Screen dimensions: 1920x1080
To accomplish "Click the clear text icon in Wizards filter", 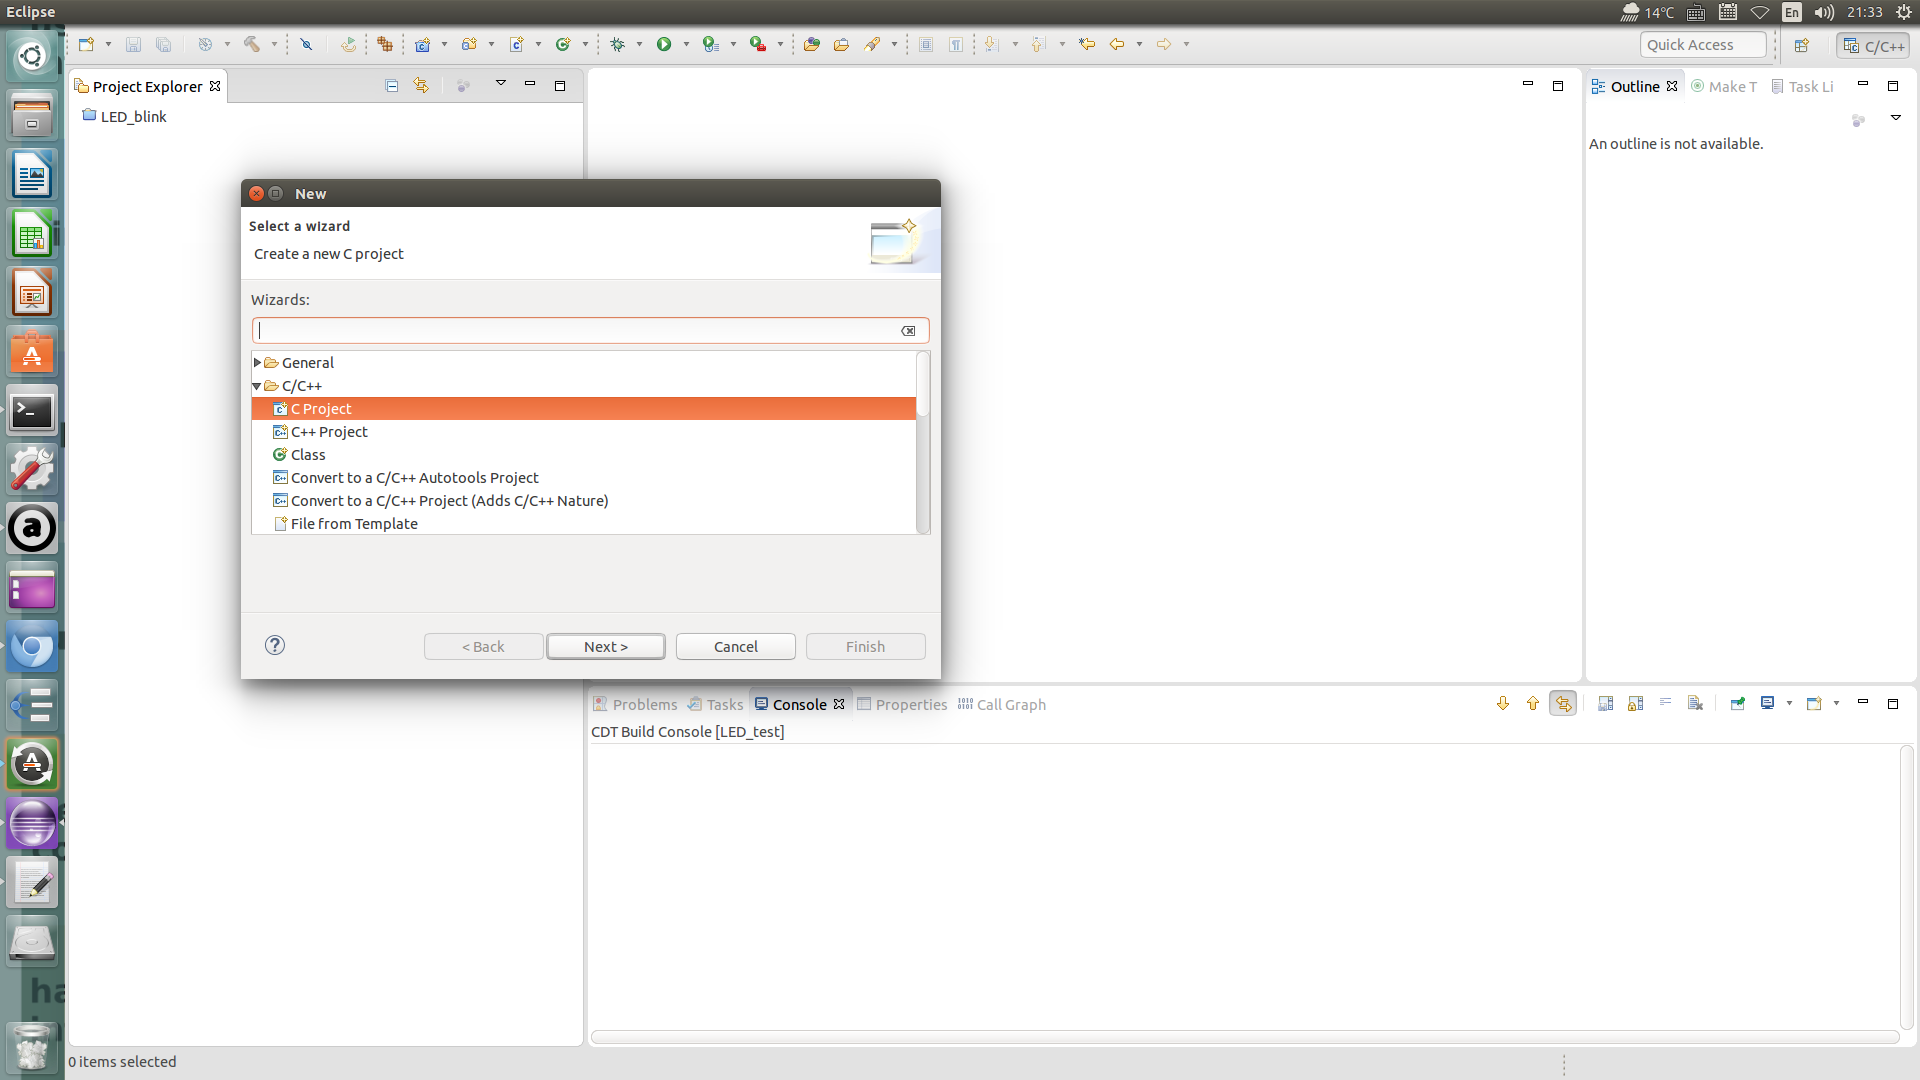I will coord(908,331).
